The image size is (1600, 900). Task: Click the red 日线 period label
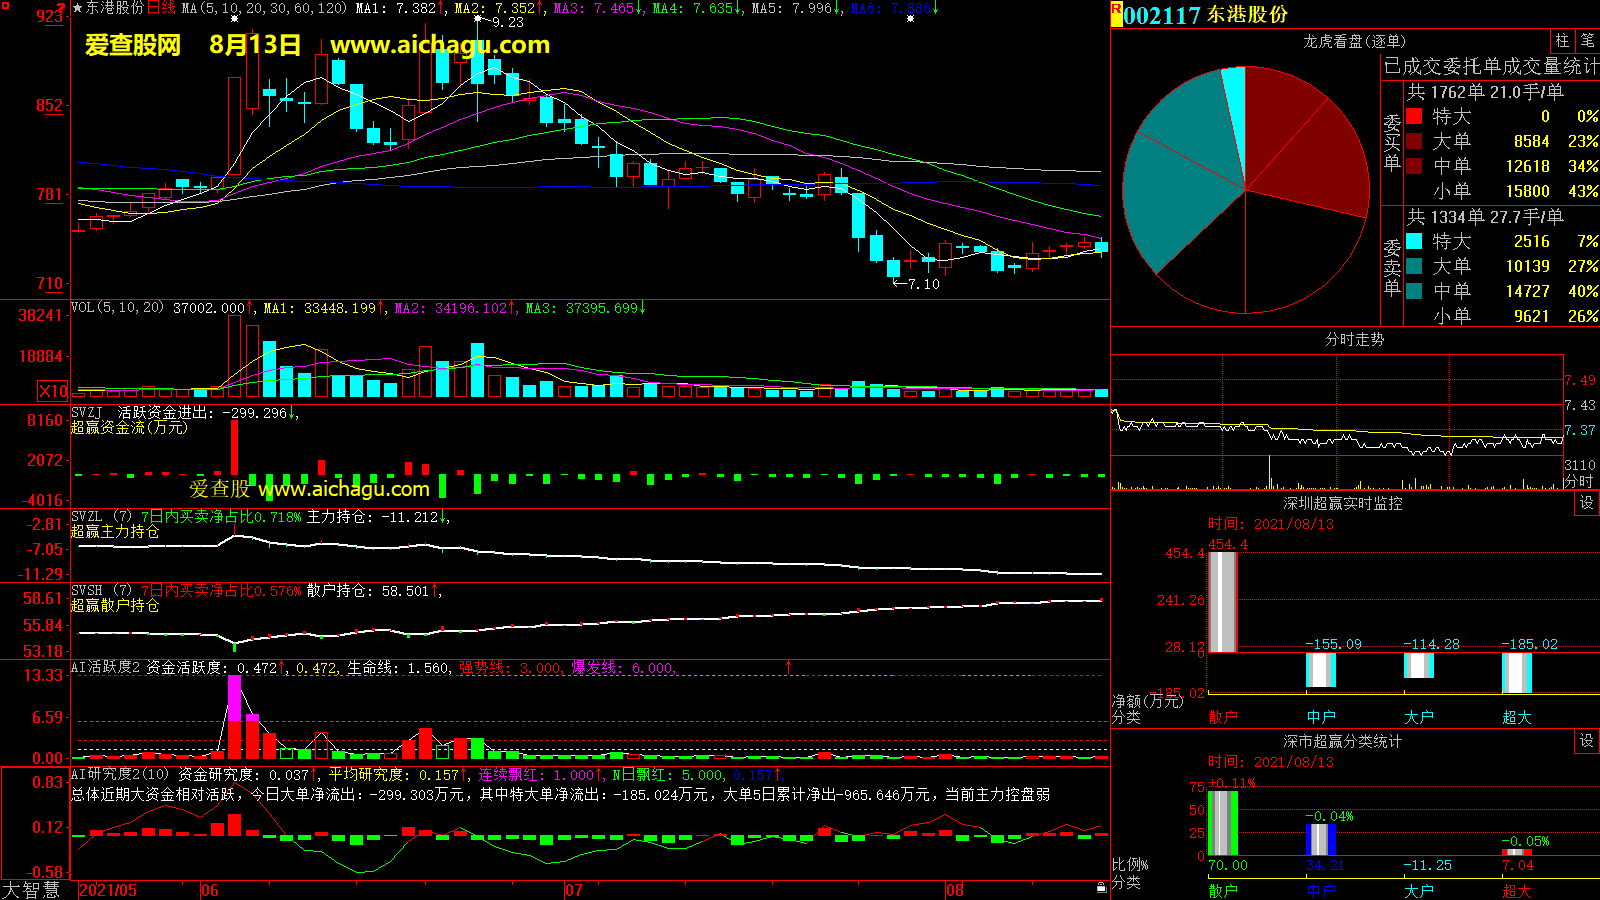pos(161,8)
